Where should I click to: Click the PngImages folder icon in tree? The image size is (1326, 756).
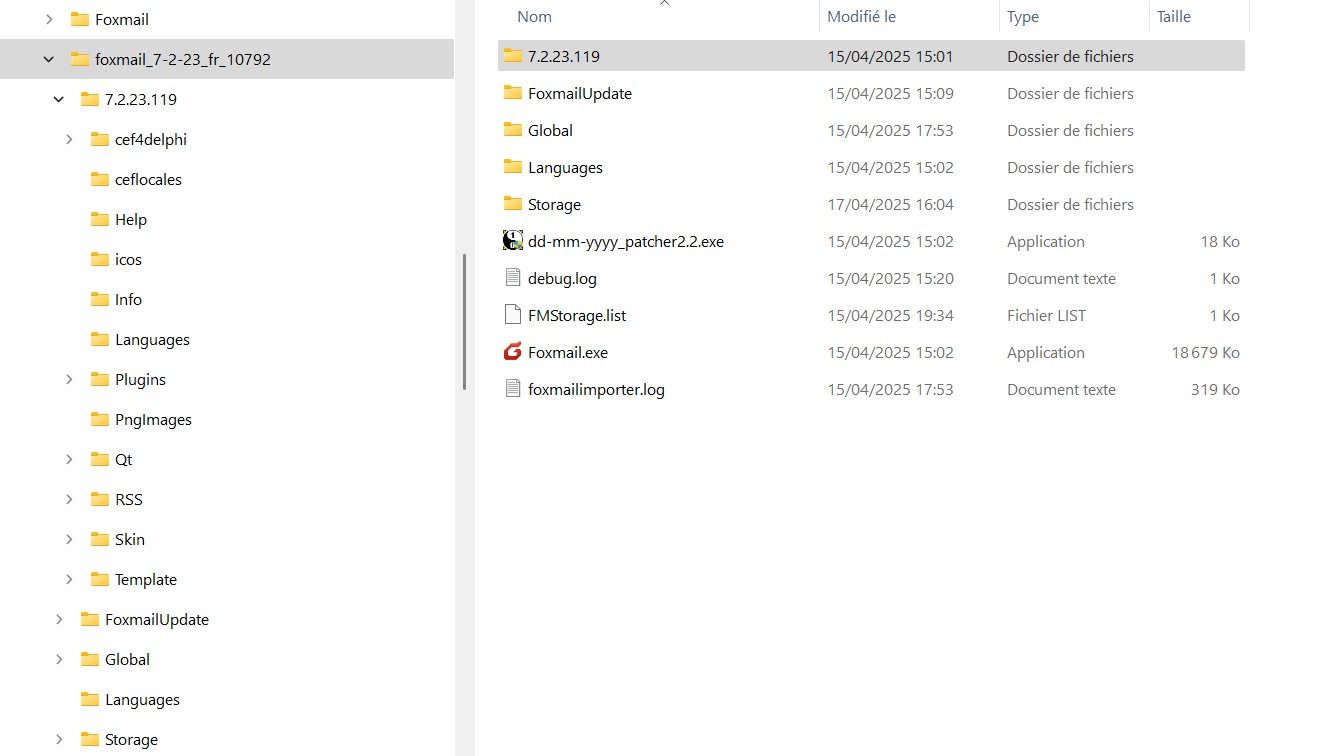[100, 419]
